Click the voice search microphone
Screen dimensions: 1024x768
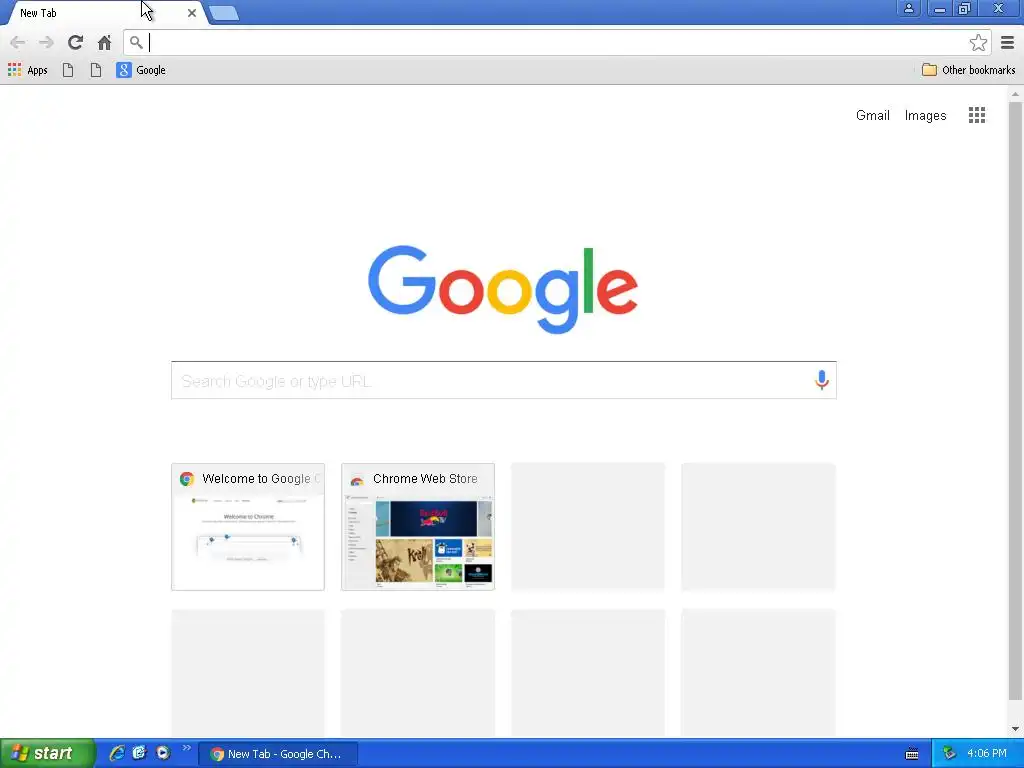point(822,379)
